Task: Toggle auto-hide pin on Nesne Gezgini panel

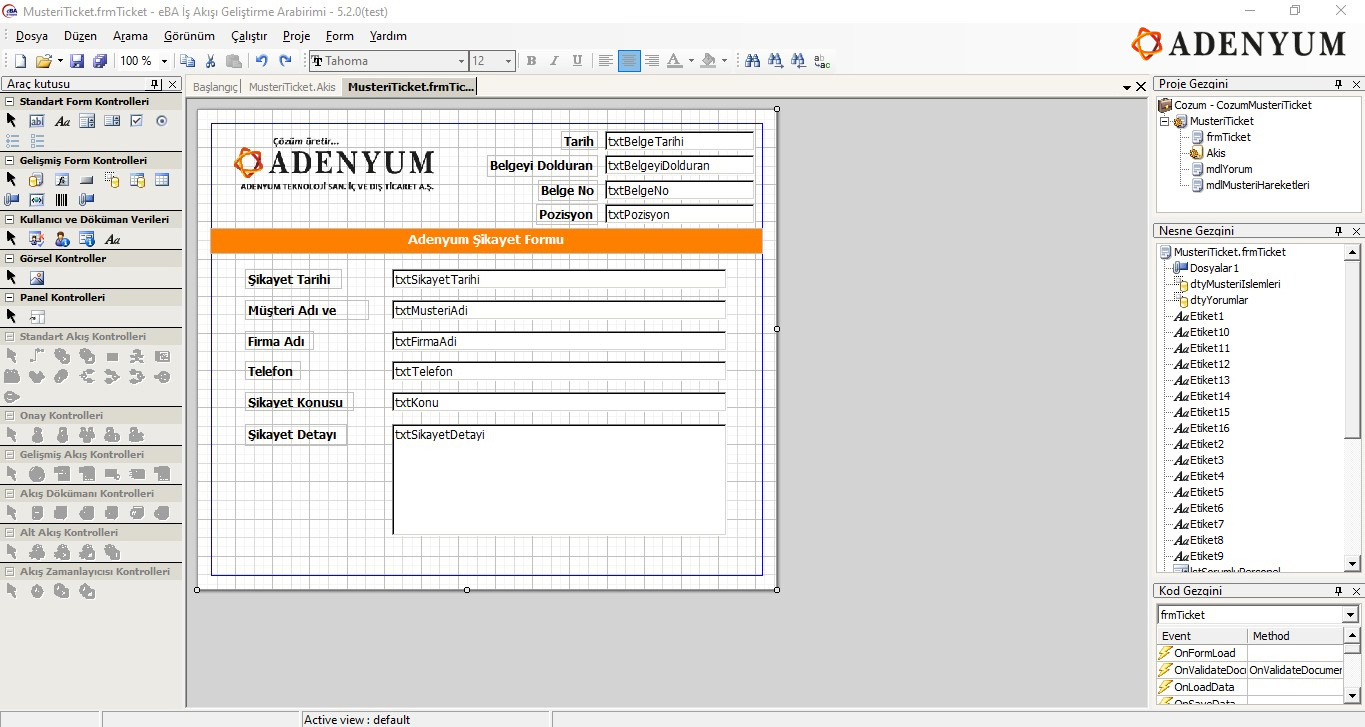Action: [1338, 231]
